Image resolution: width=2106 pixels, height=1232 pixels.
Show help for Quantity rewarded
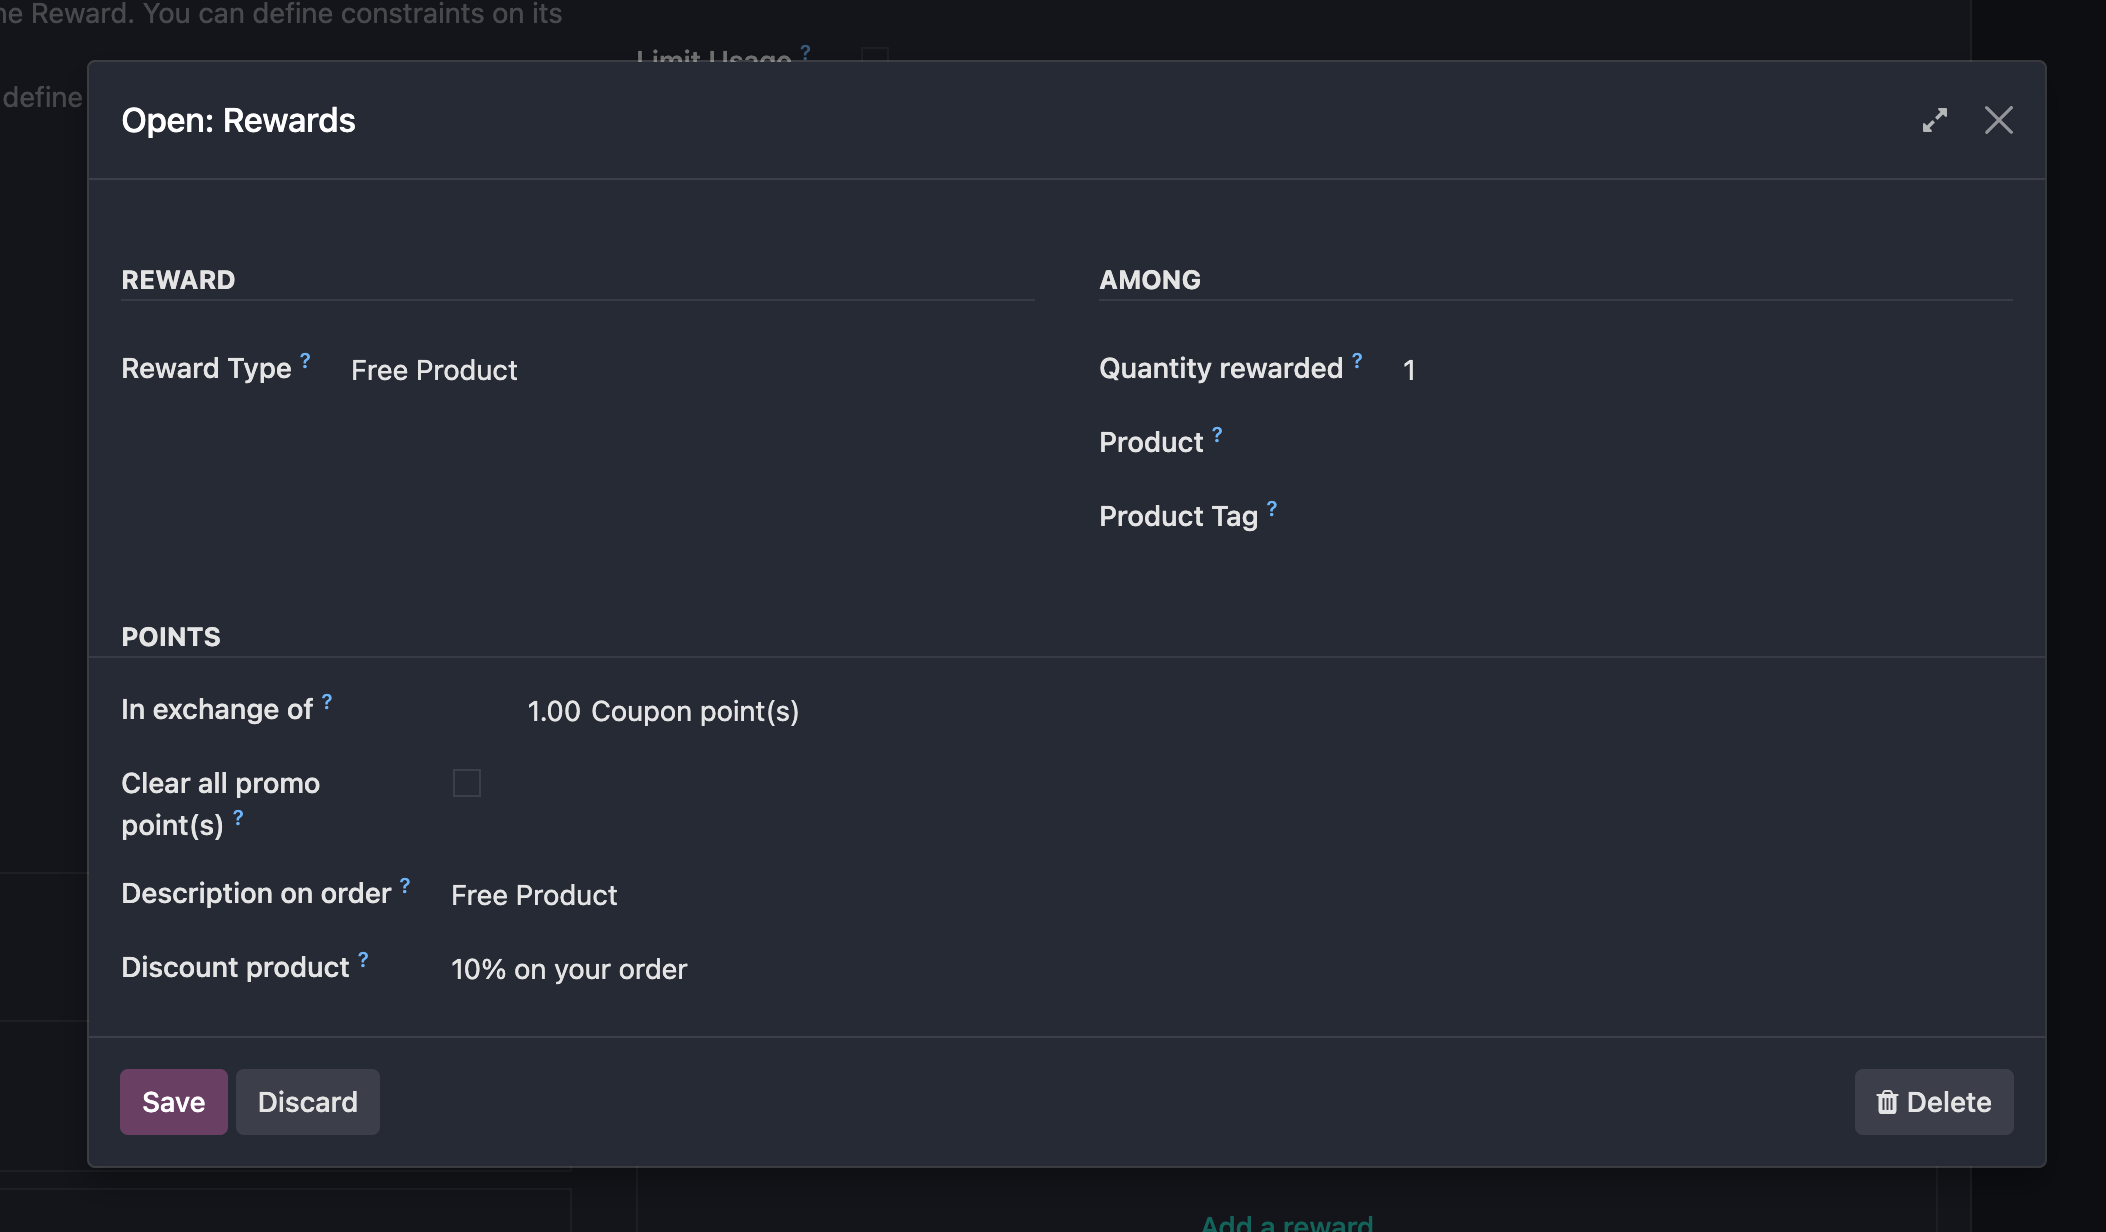coord(1357,360)
